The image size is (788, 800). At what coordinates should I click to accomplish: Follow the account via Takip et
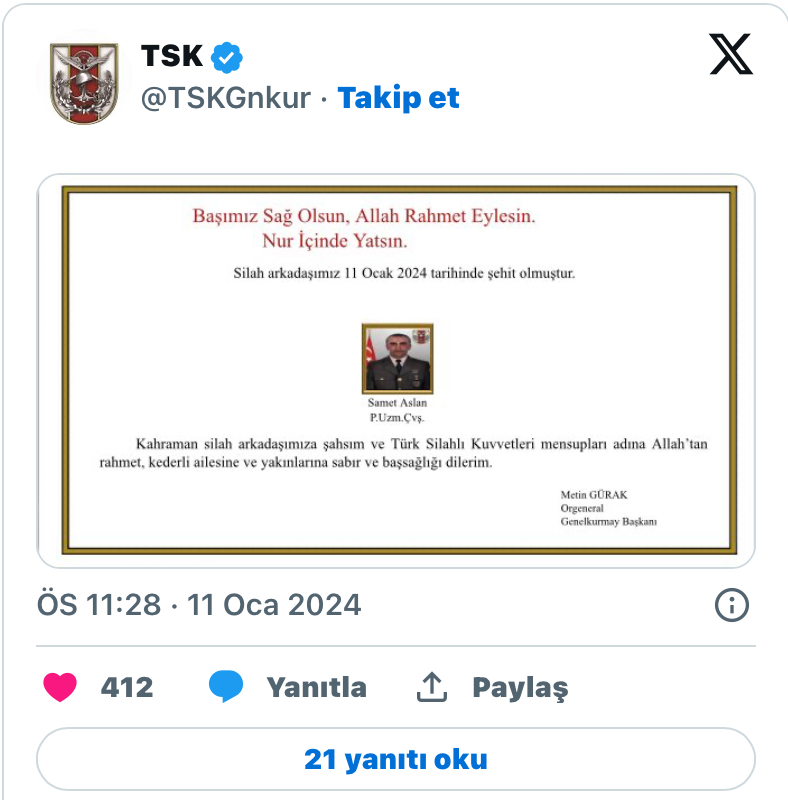tap(398, 98)
